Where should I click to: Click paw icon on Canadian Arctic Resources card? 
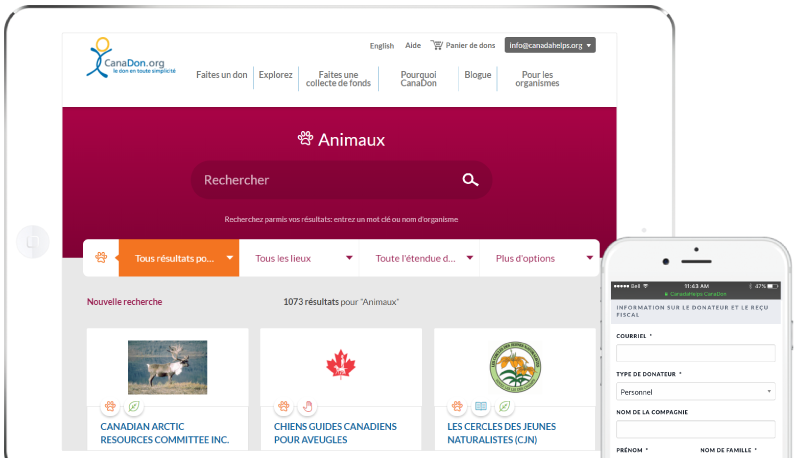tap(111, 407)
